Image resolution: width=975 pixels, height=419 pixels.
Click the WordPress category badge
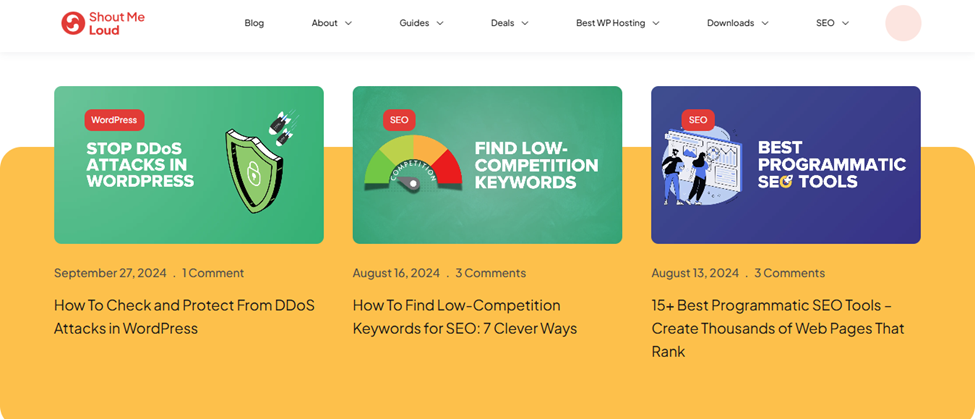pos(114,120)
